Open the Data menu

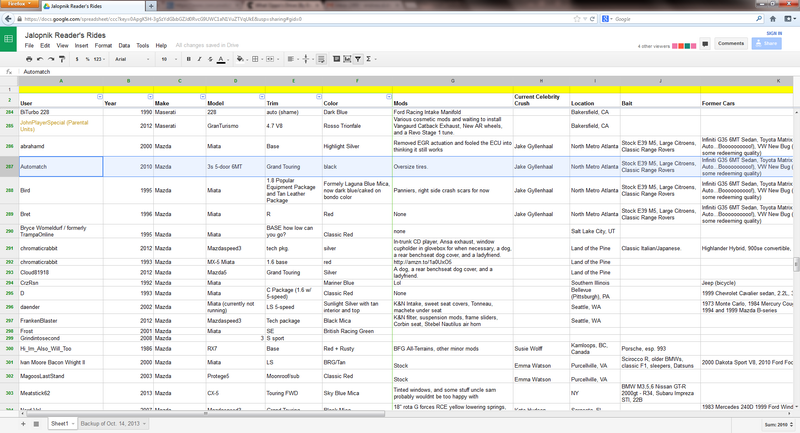(124, 45)
